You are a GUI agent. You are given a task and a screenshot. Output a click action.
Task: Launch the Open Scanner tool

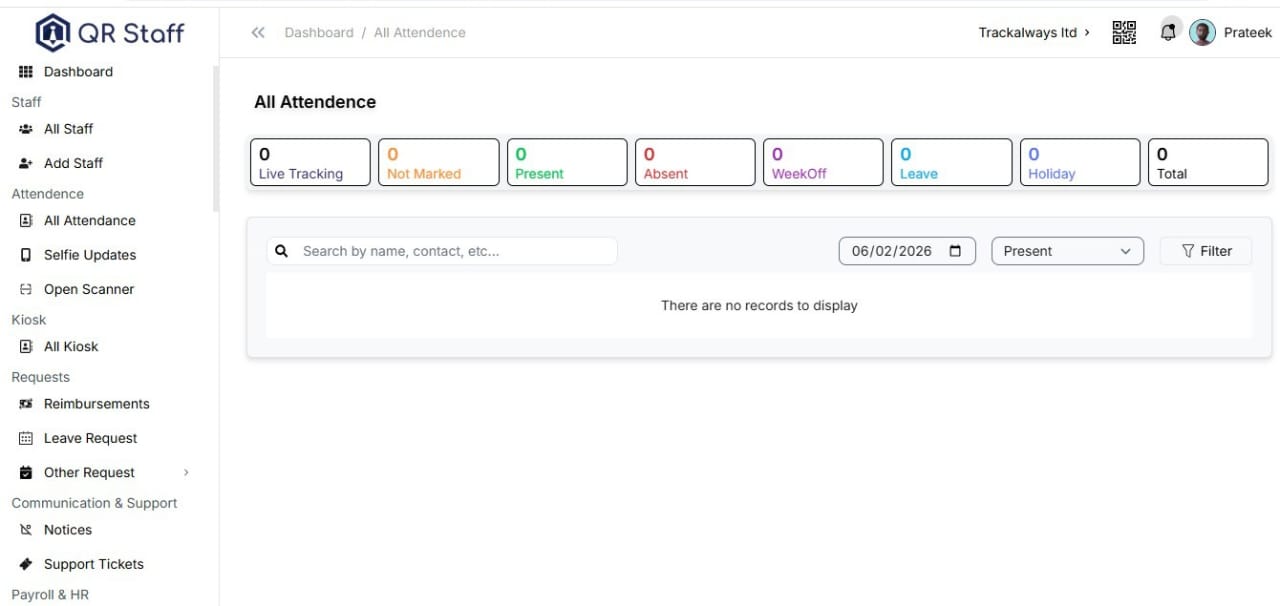88,289
